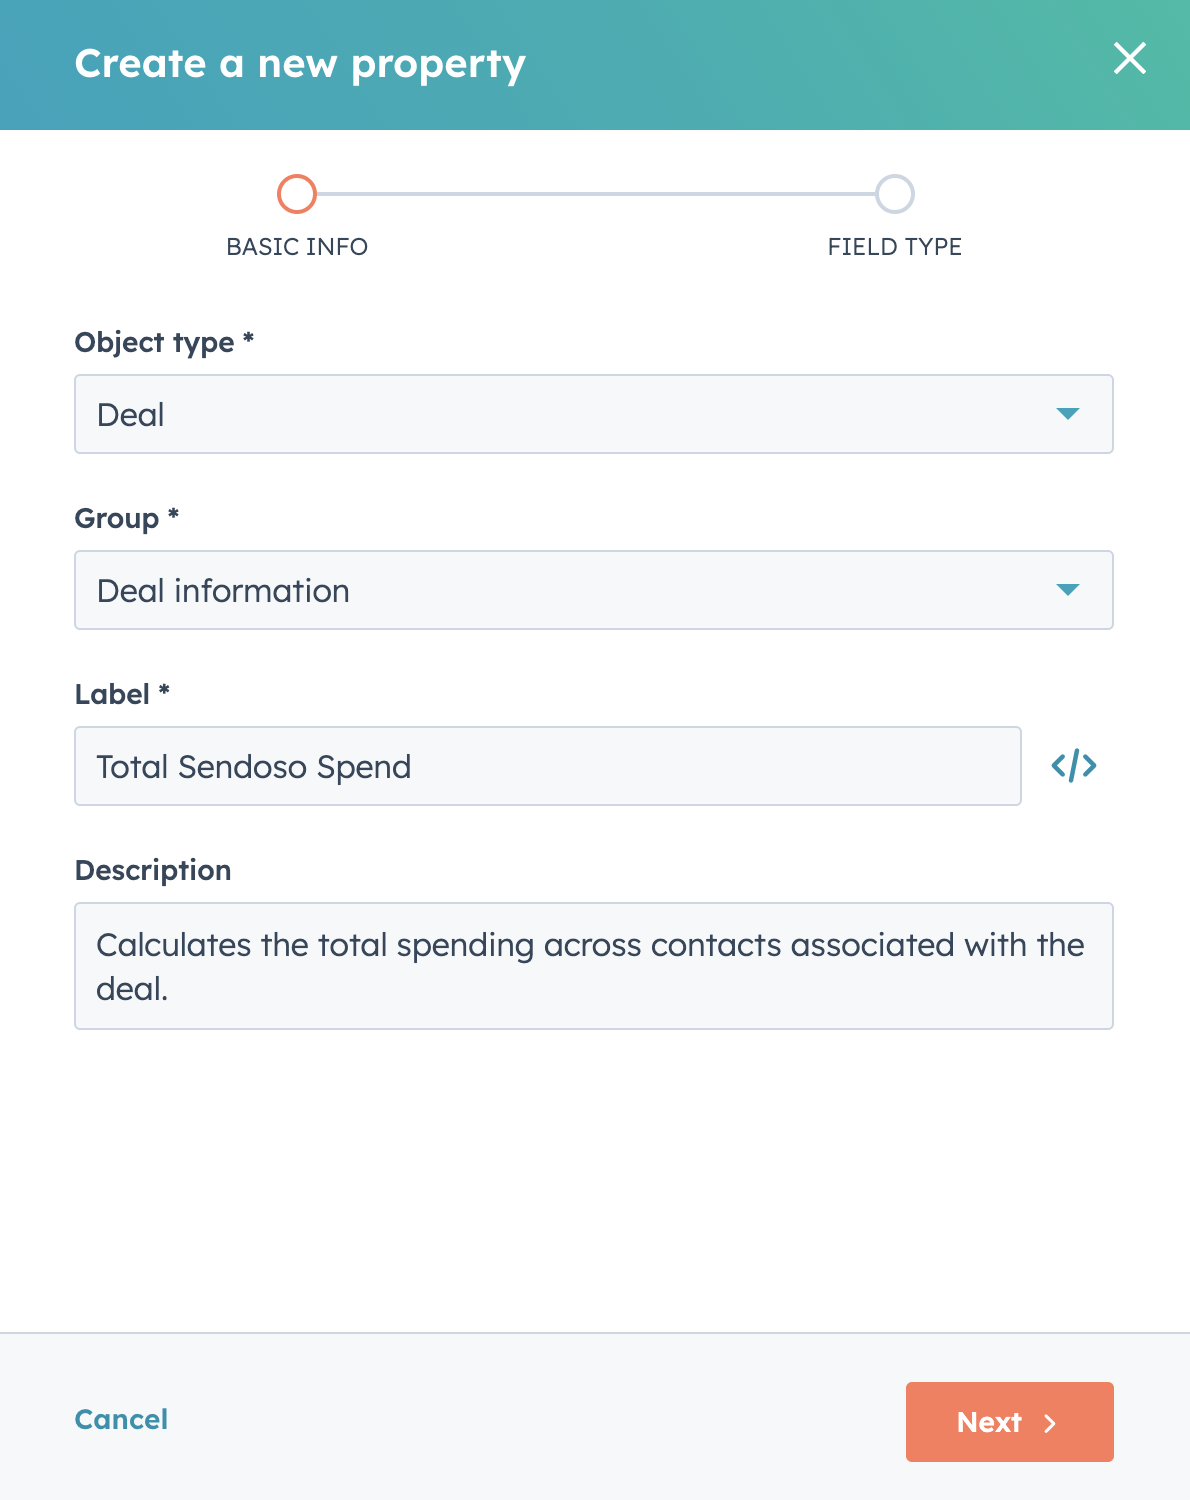The height and width of the screenshot is (1500, 1190).
Task: Click the Next button
Action: tap(1010, 1422)
